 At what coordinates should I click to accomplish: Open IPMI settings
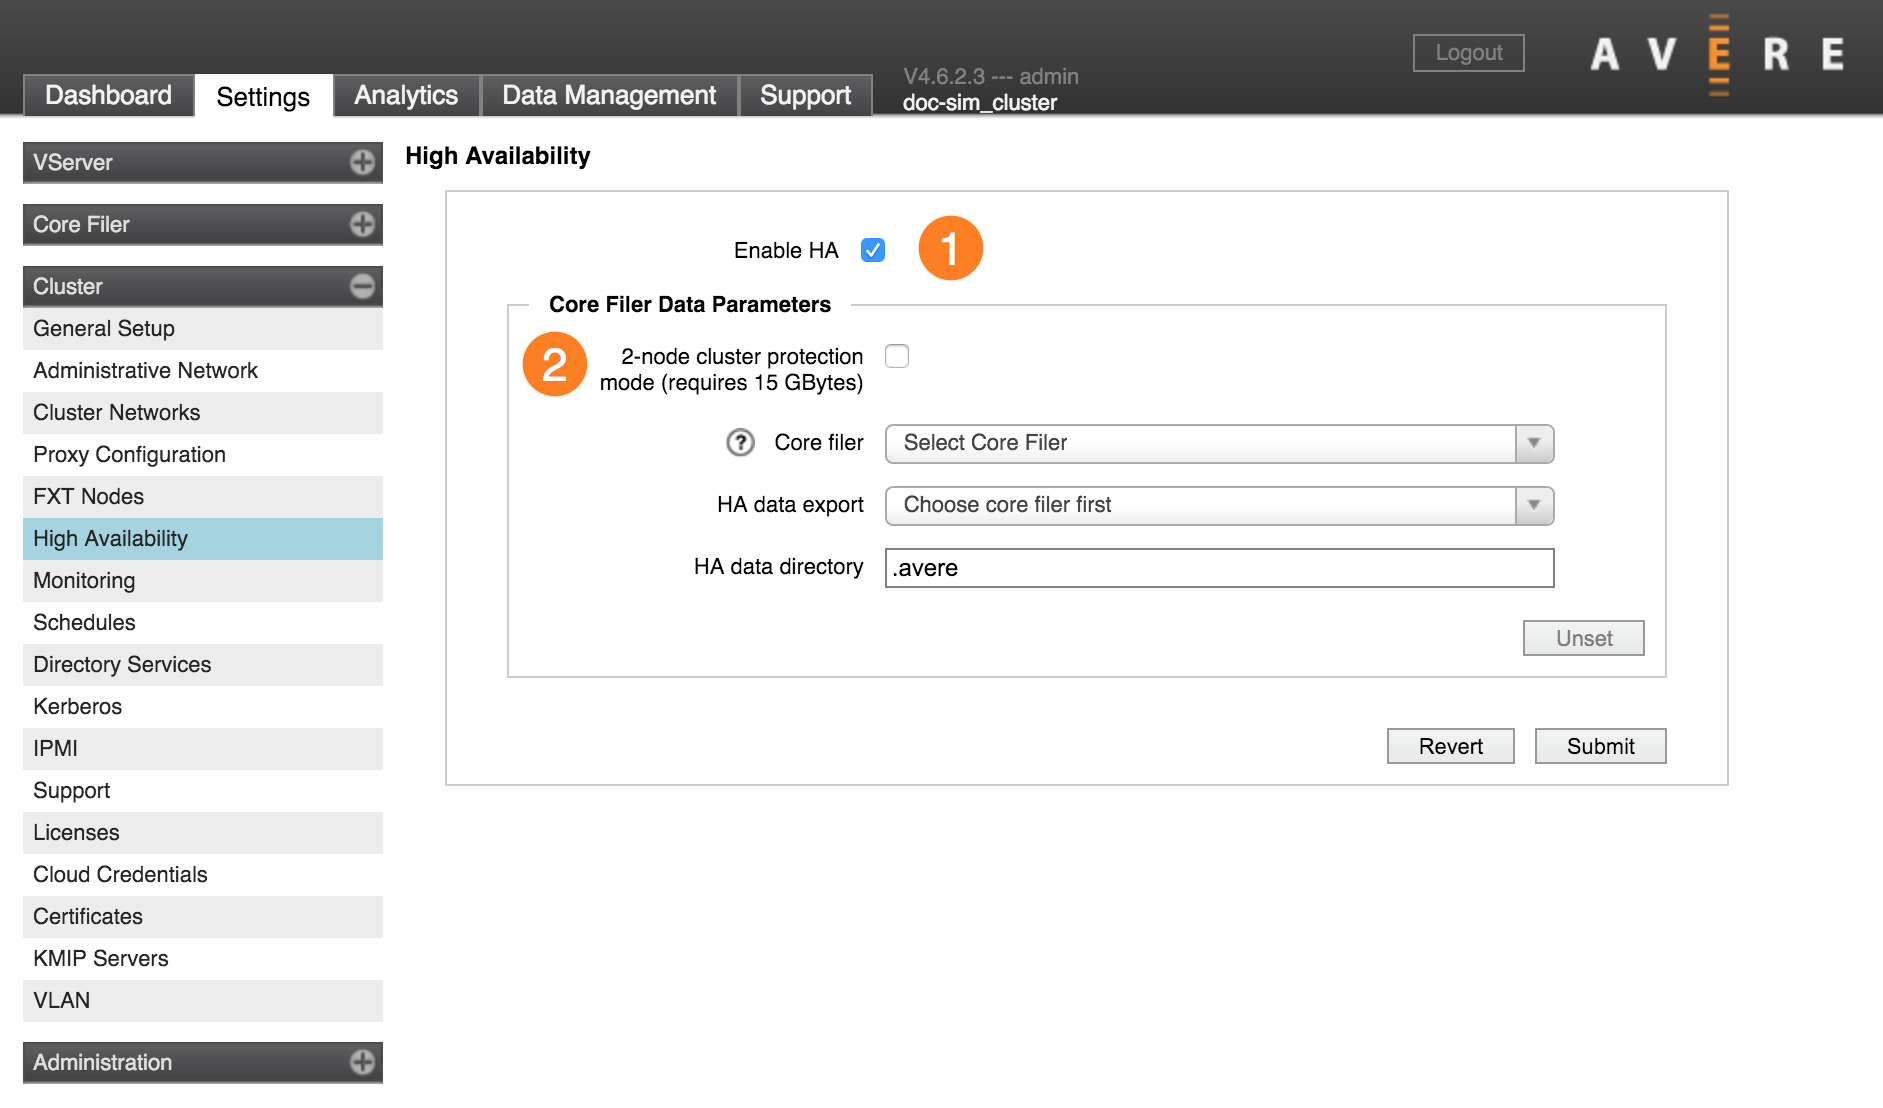point(203,748)
